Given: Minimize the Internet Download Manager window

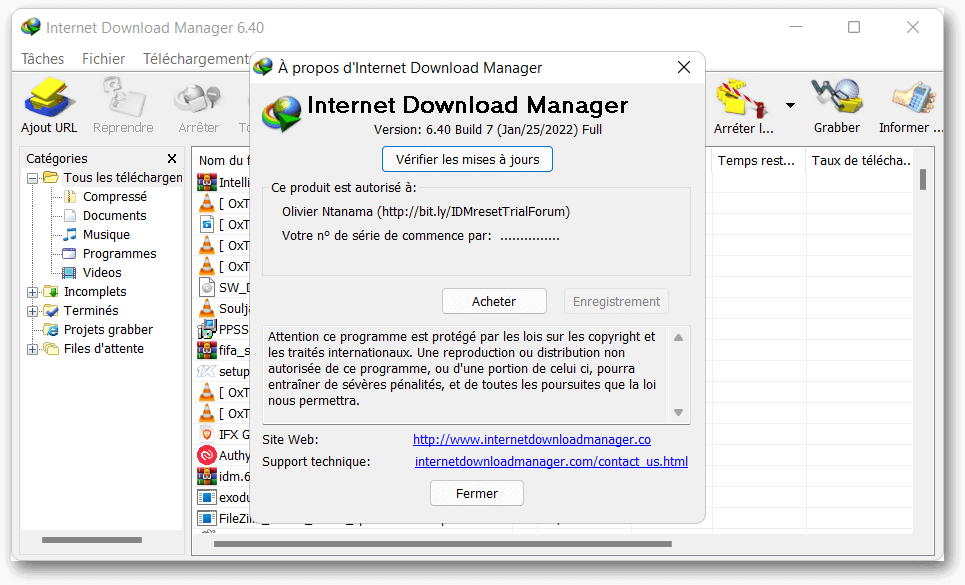Looking at the screenshot, I should click(796, 27).
